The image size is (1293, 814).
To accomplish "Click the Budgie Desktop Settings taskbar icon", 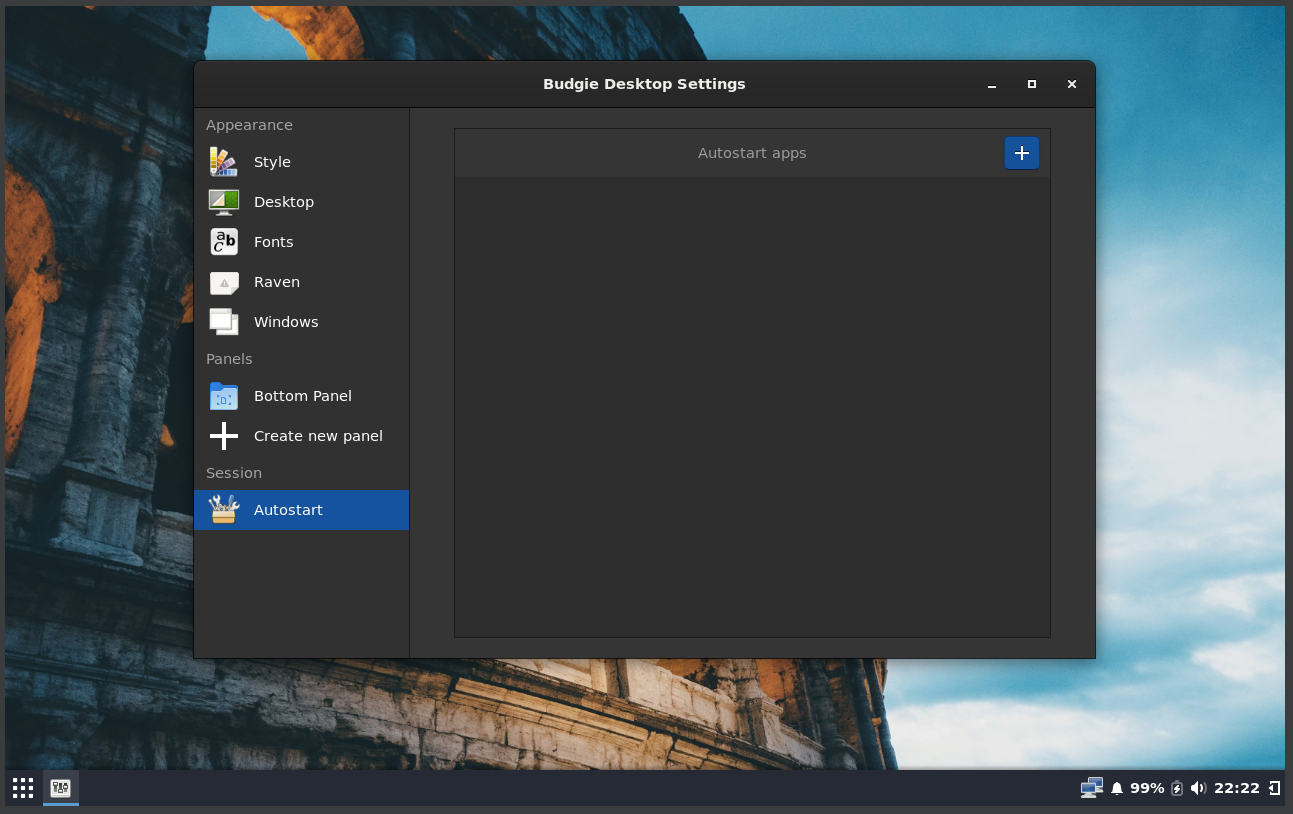I will point(60,788).
